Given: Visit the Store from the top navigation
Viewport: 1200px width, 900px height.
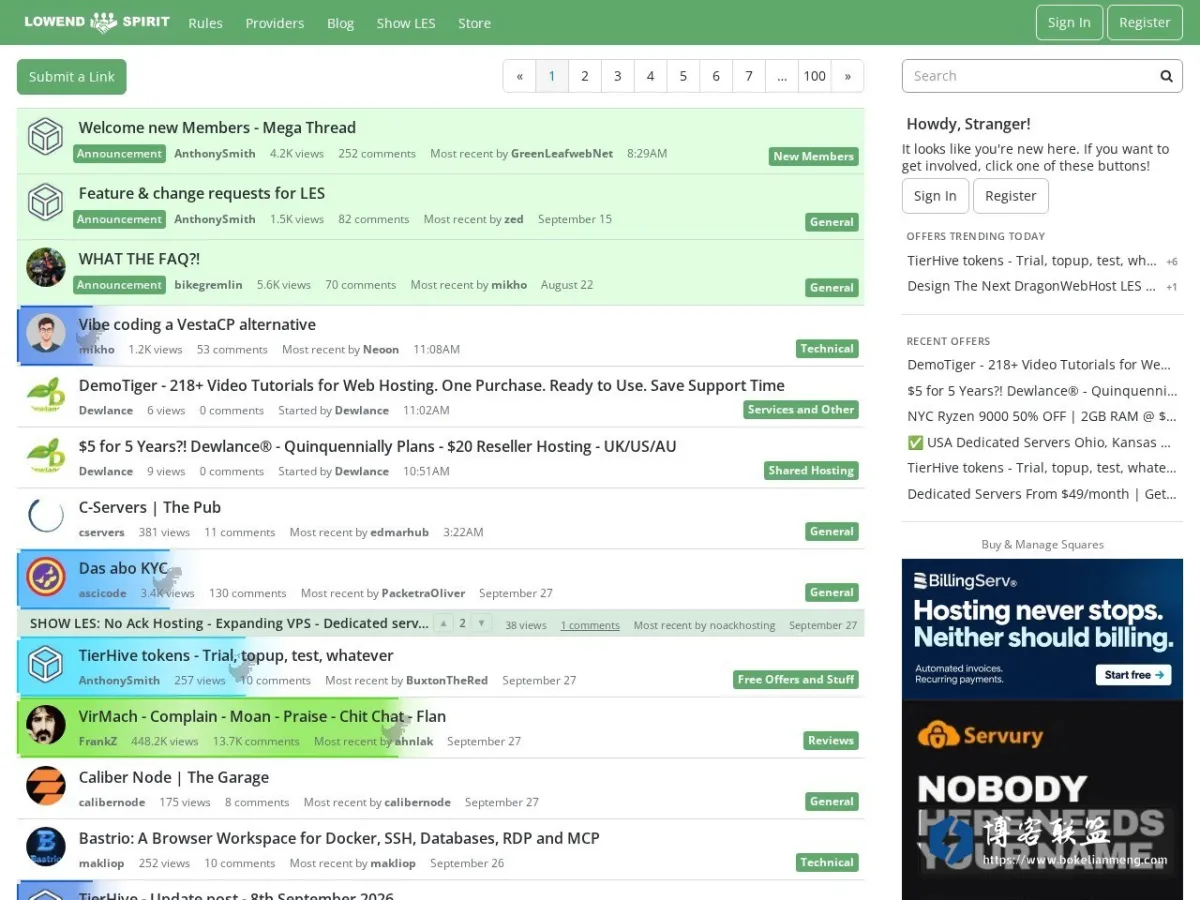Looking at the screenshot, I should tap(474, 23).
